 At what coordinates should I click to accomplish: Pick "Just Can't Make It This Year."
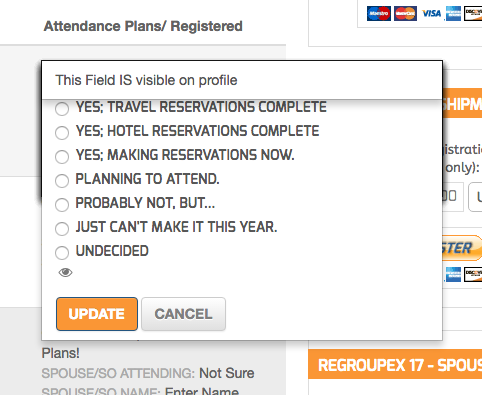62,229
